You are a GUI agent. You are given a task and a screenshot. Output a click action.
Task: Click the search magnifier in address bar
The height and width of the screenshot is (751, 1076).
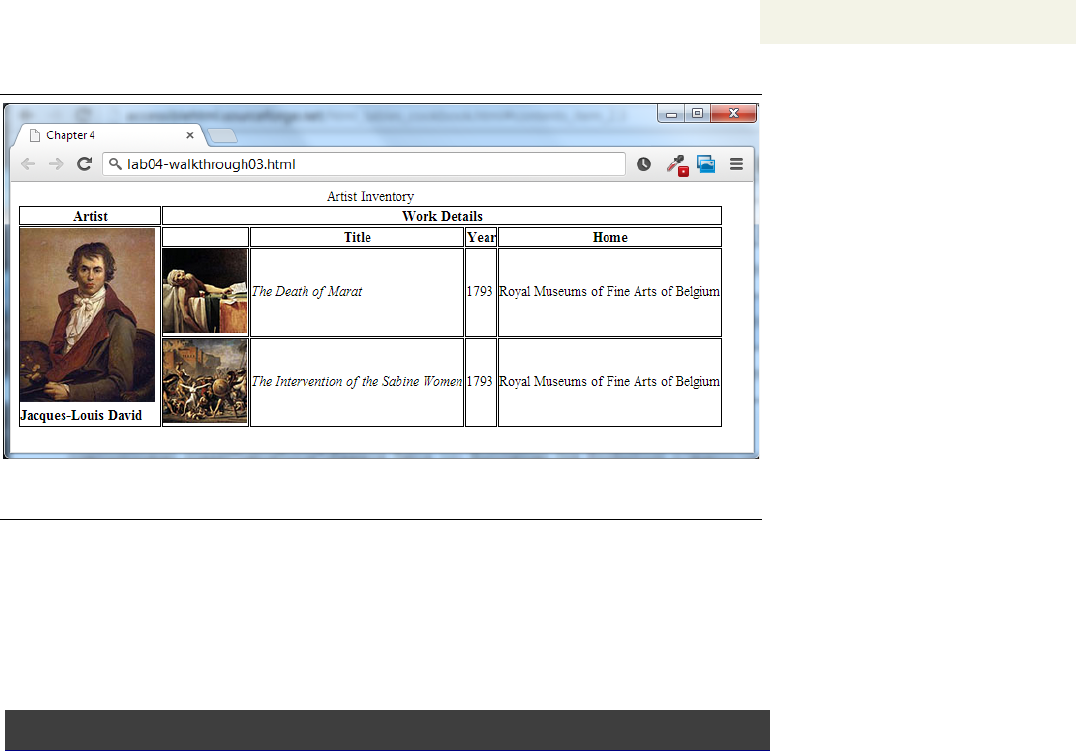(115, 164)
